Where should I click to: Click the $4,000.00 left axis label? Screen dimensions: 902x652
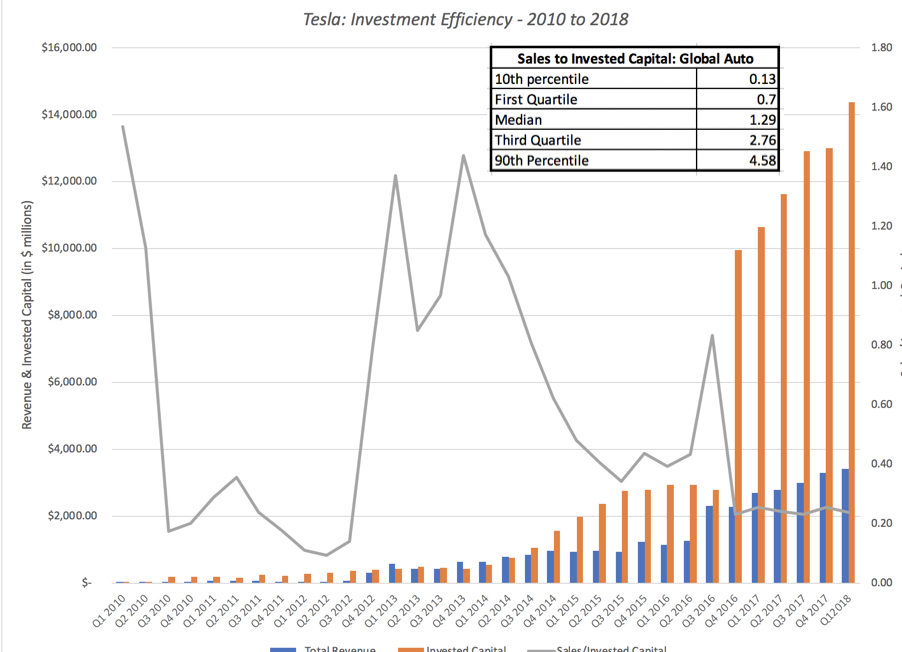tap(72, 449)
